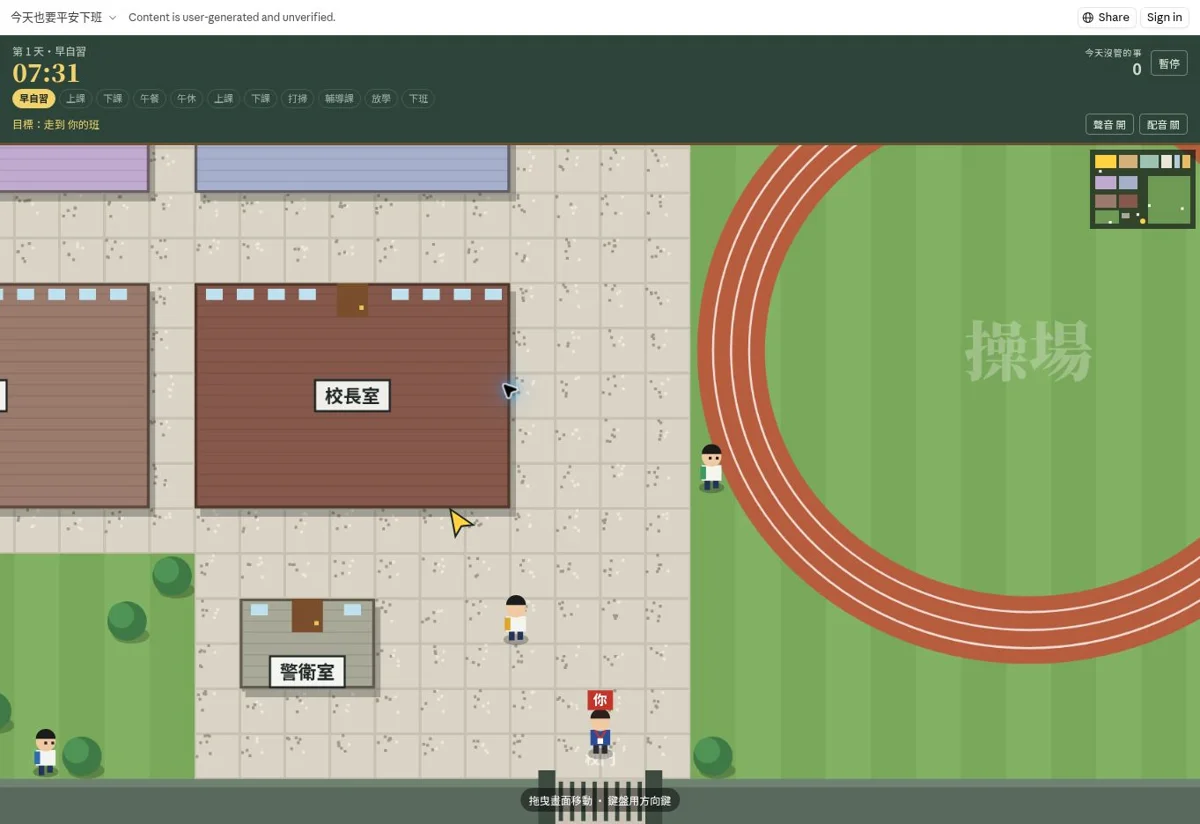Click the brown door of the 校長室 building

[x=352, y=300]
